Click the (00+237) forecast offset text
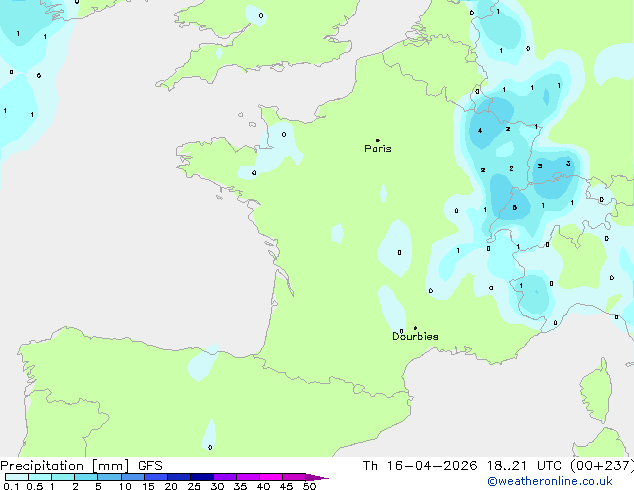The image size is (634, 490). pyautogui.click(x=602, y=466)
